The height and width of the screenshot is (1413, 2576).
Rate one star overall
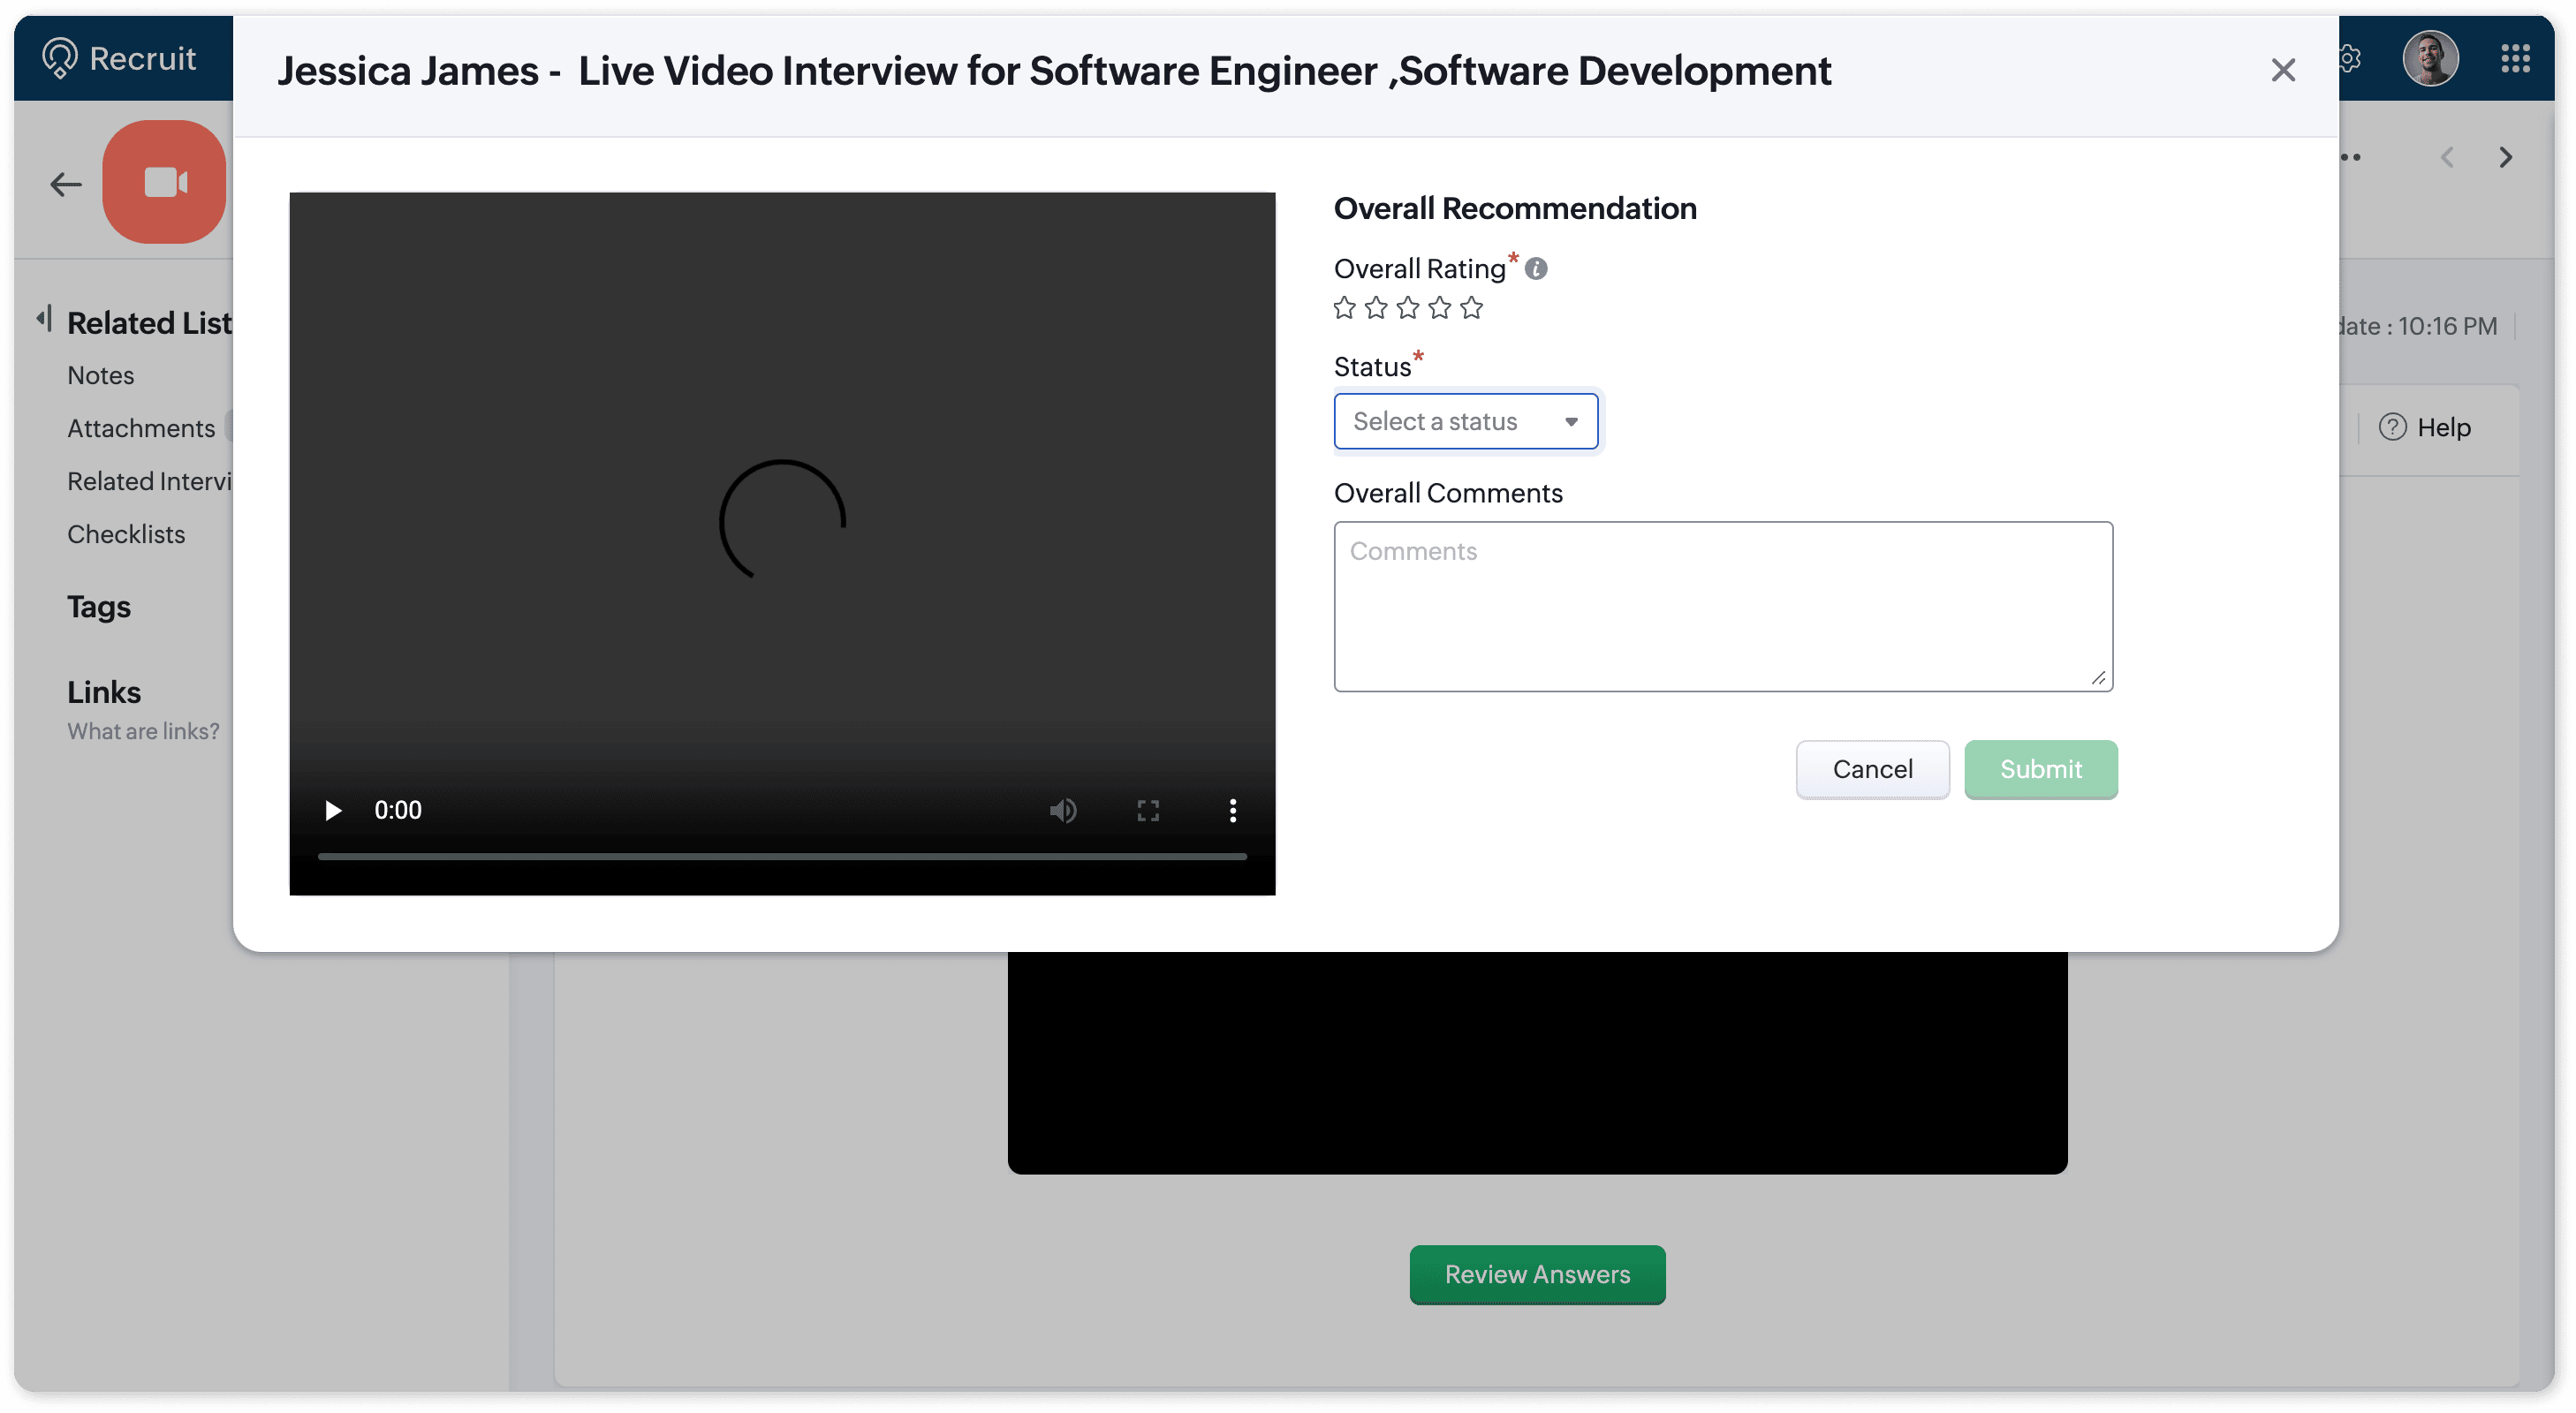pos(1345,308)
